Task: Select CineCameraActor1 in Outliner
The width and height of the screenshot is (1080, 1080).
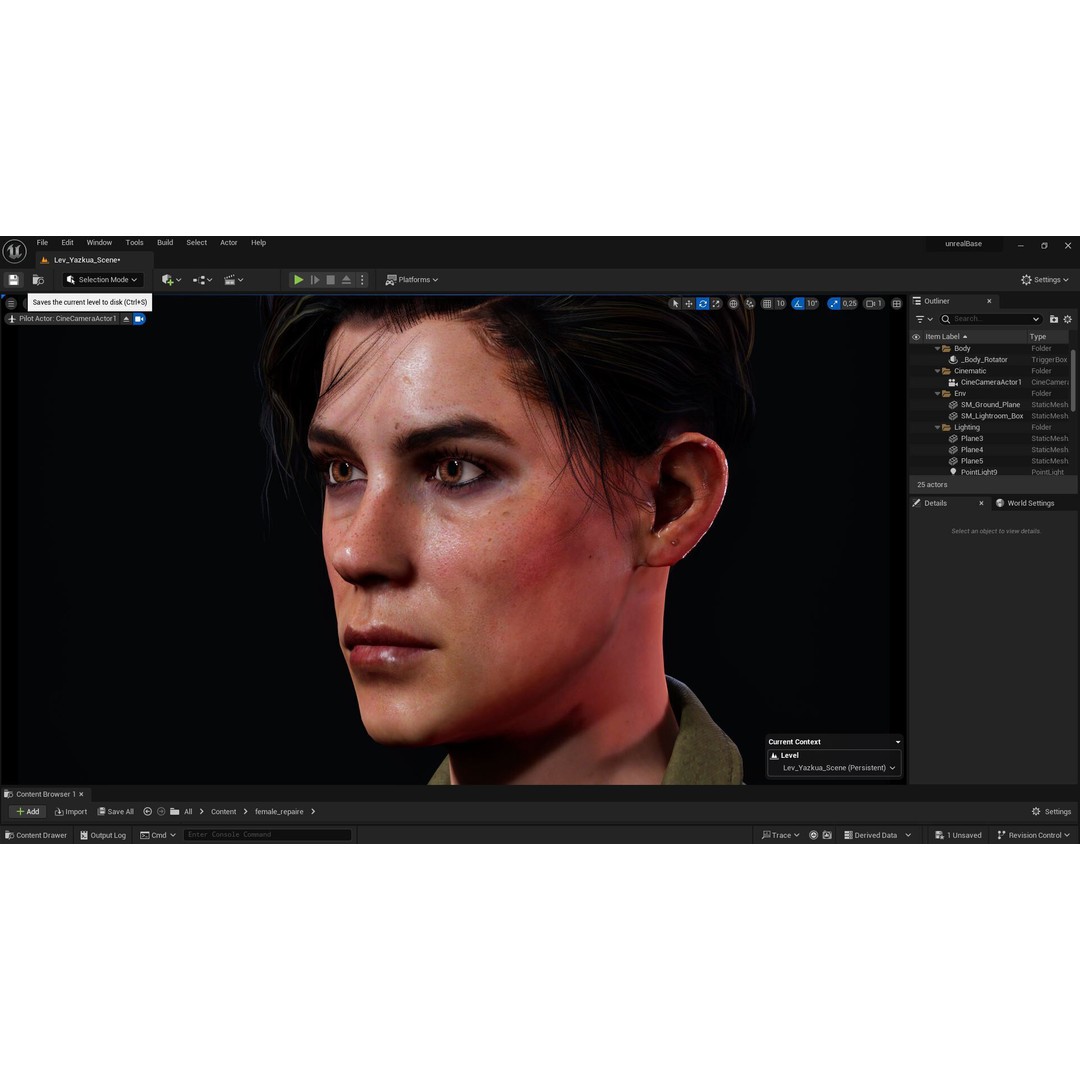Action: click(989, 382)
